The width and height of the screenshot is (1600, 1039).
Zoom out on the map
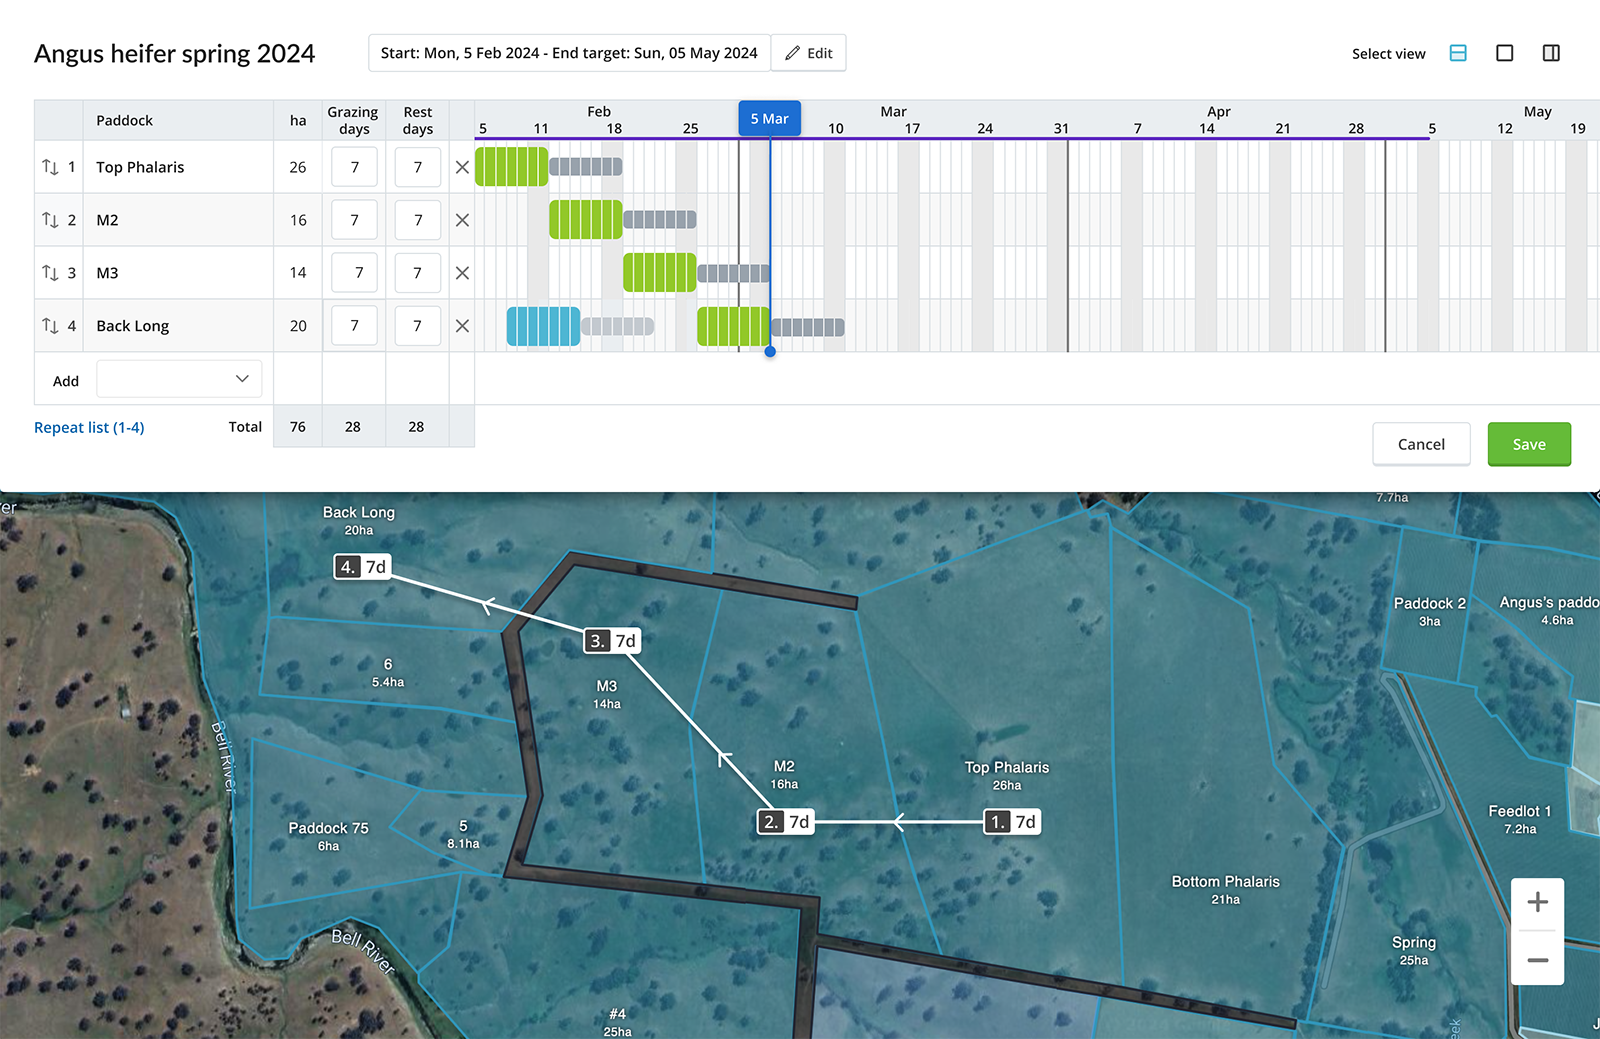pyautogui.click(x=1538, y=959)
